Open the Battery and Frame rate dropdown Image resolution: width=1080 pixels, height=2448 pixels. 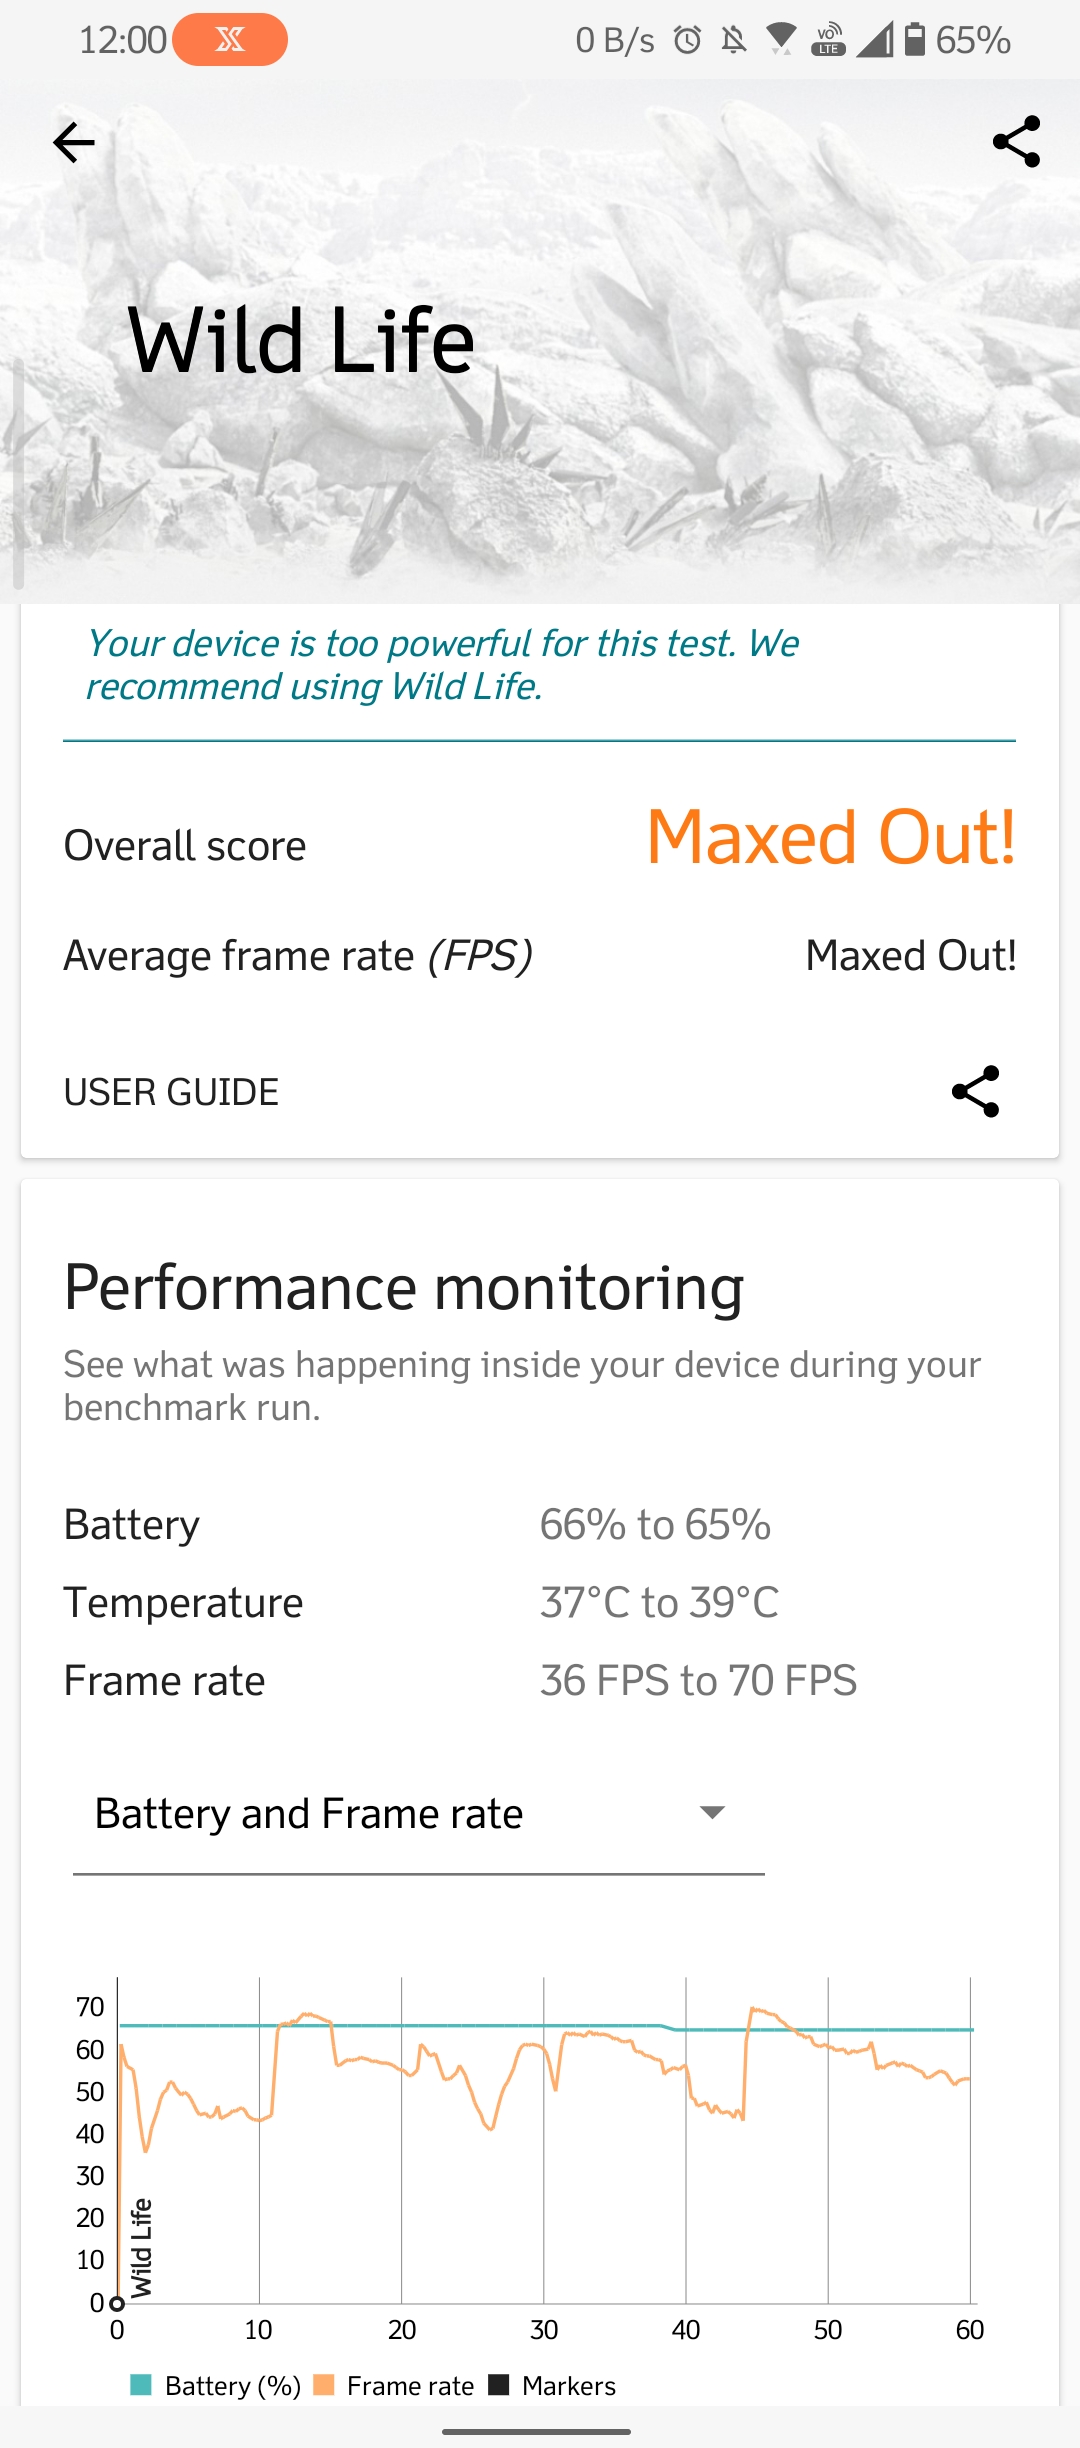point(418,1814)
